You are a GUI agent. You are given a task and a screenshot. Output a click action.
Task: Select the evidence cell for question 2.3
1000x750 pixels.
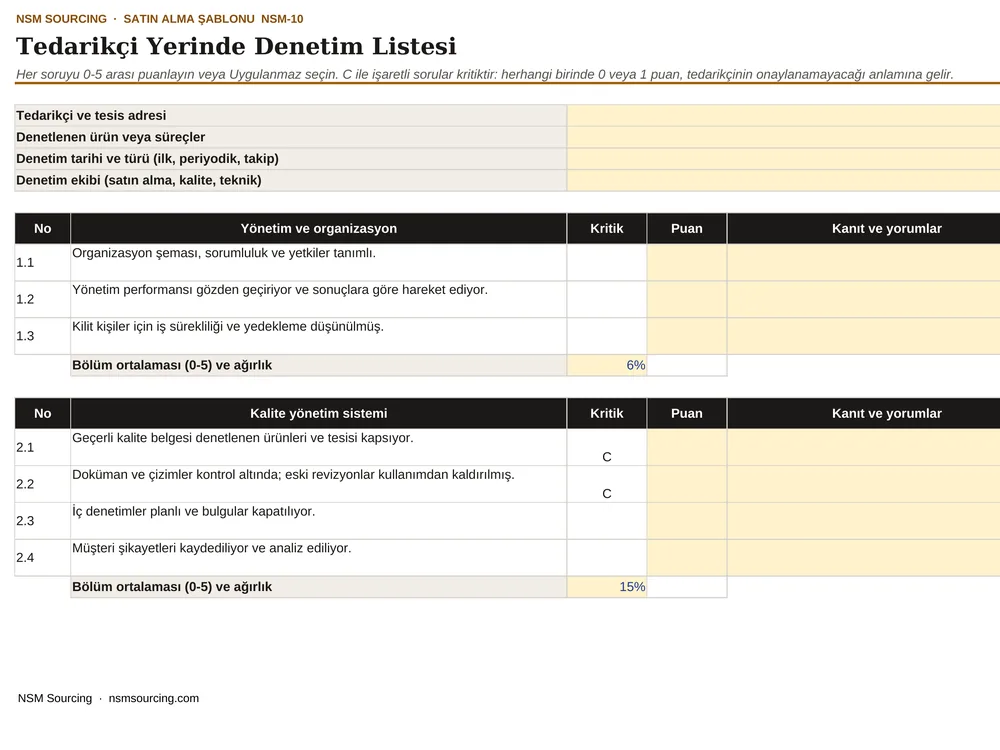864,521
